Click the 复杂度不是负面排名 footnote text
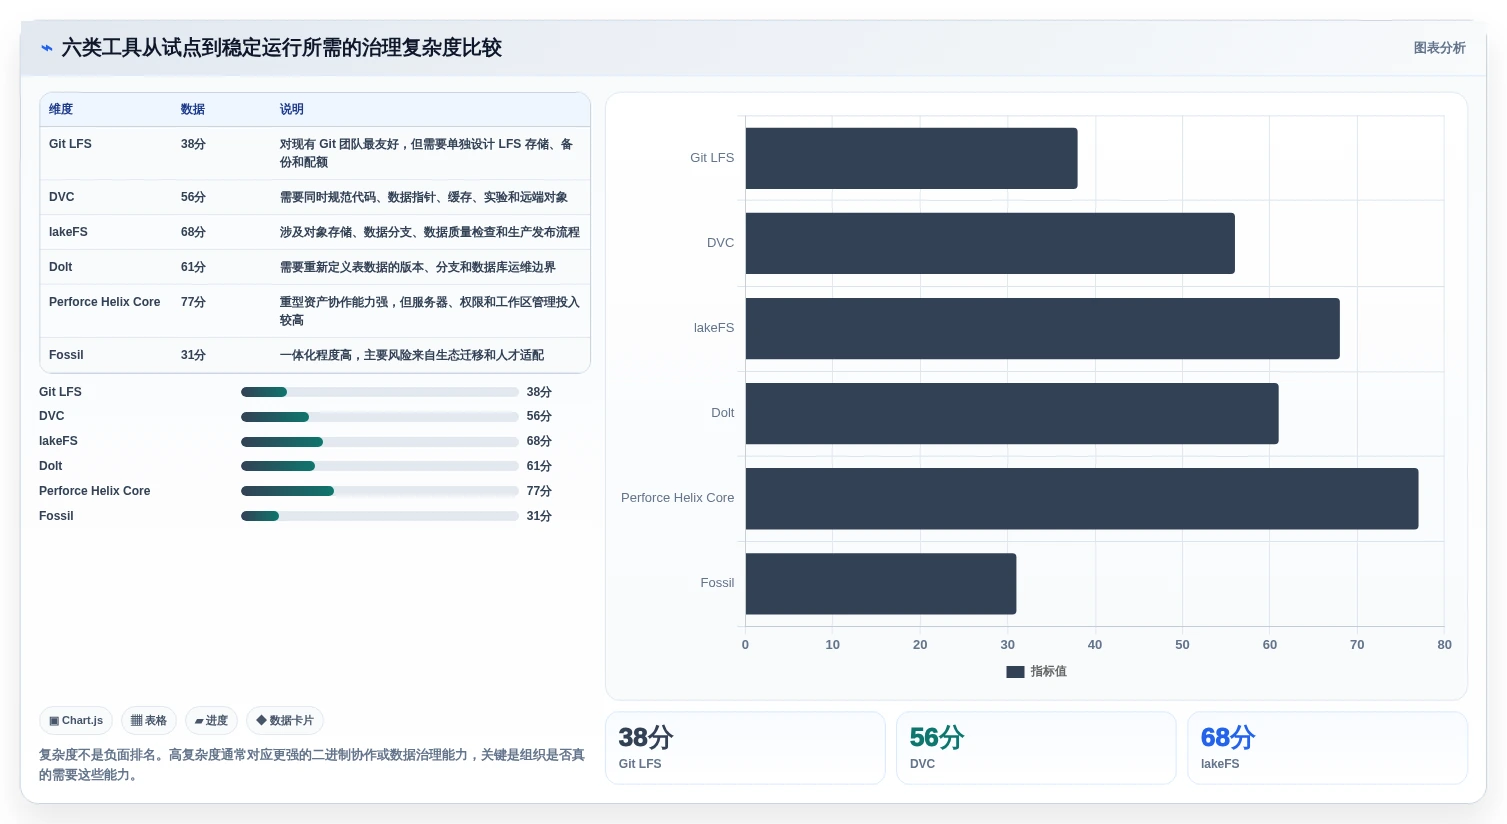The width and height of the screenshot is (1507, 824). [312, 765]
